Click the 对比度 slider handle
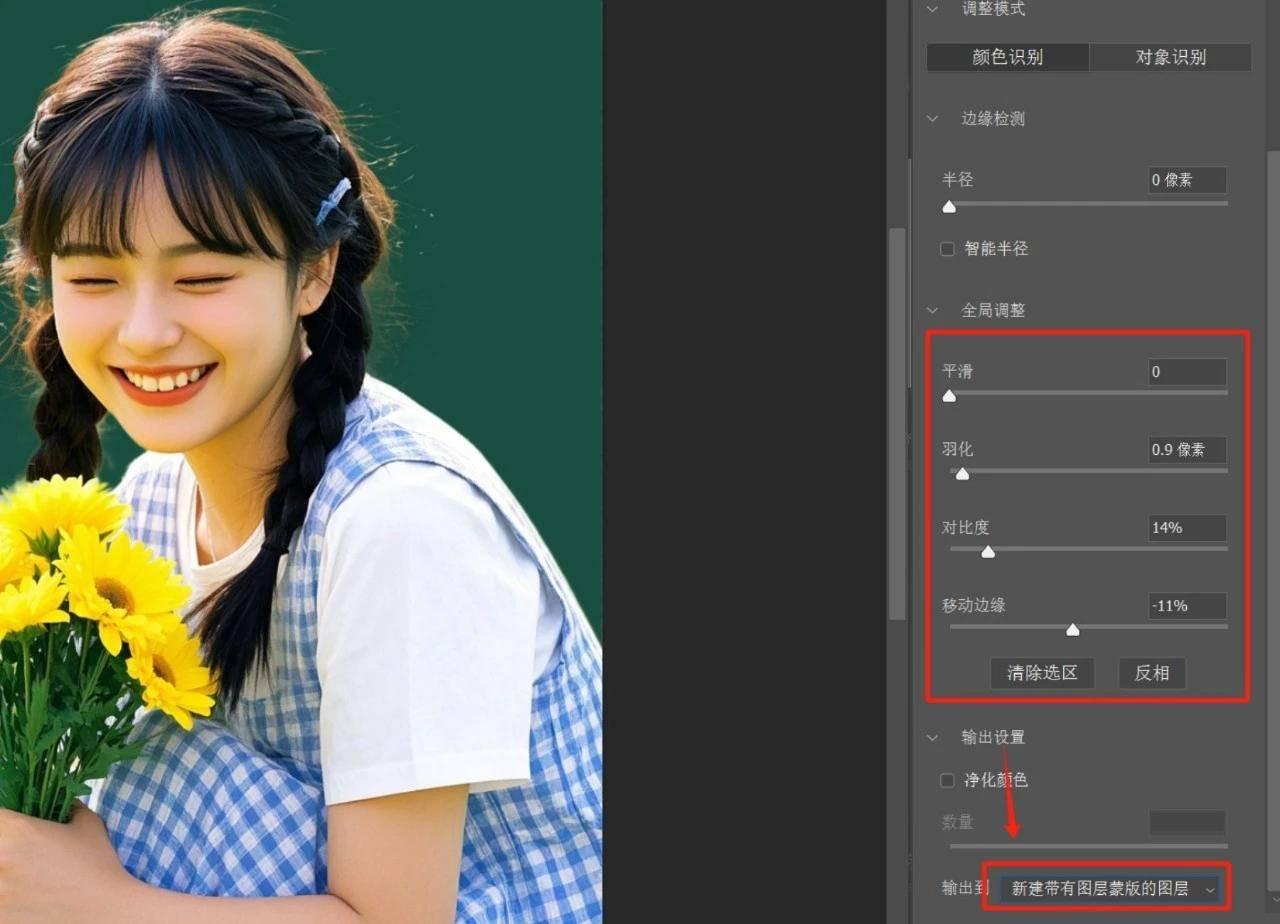Screen dimensions: 1280x924 988,552
